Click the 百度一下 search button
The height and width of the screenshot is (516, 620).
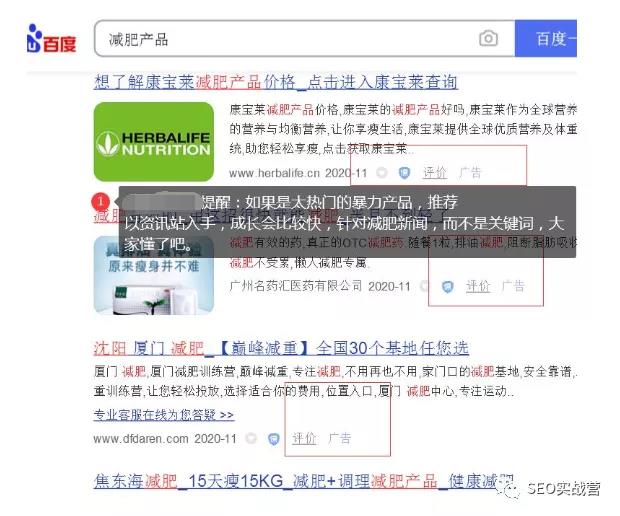546,39
